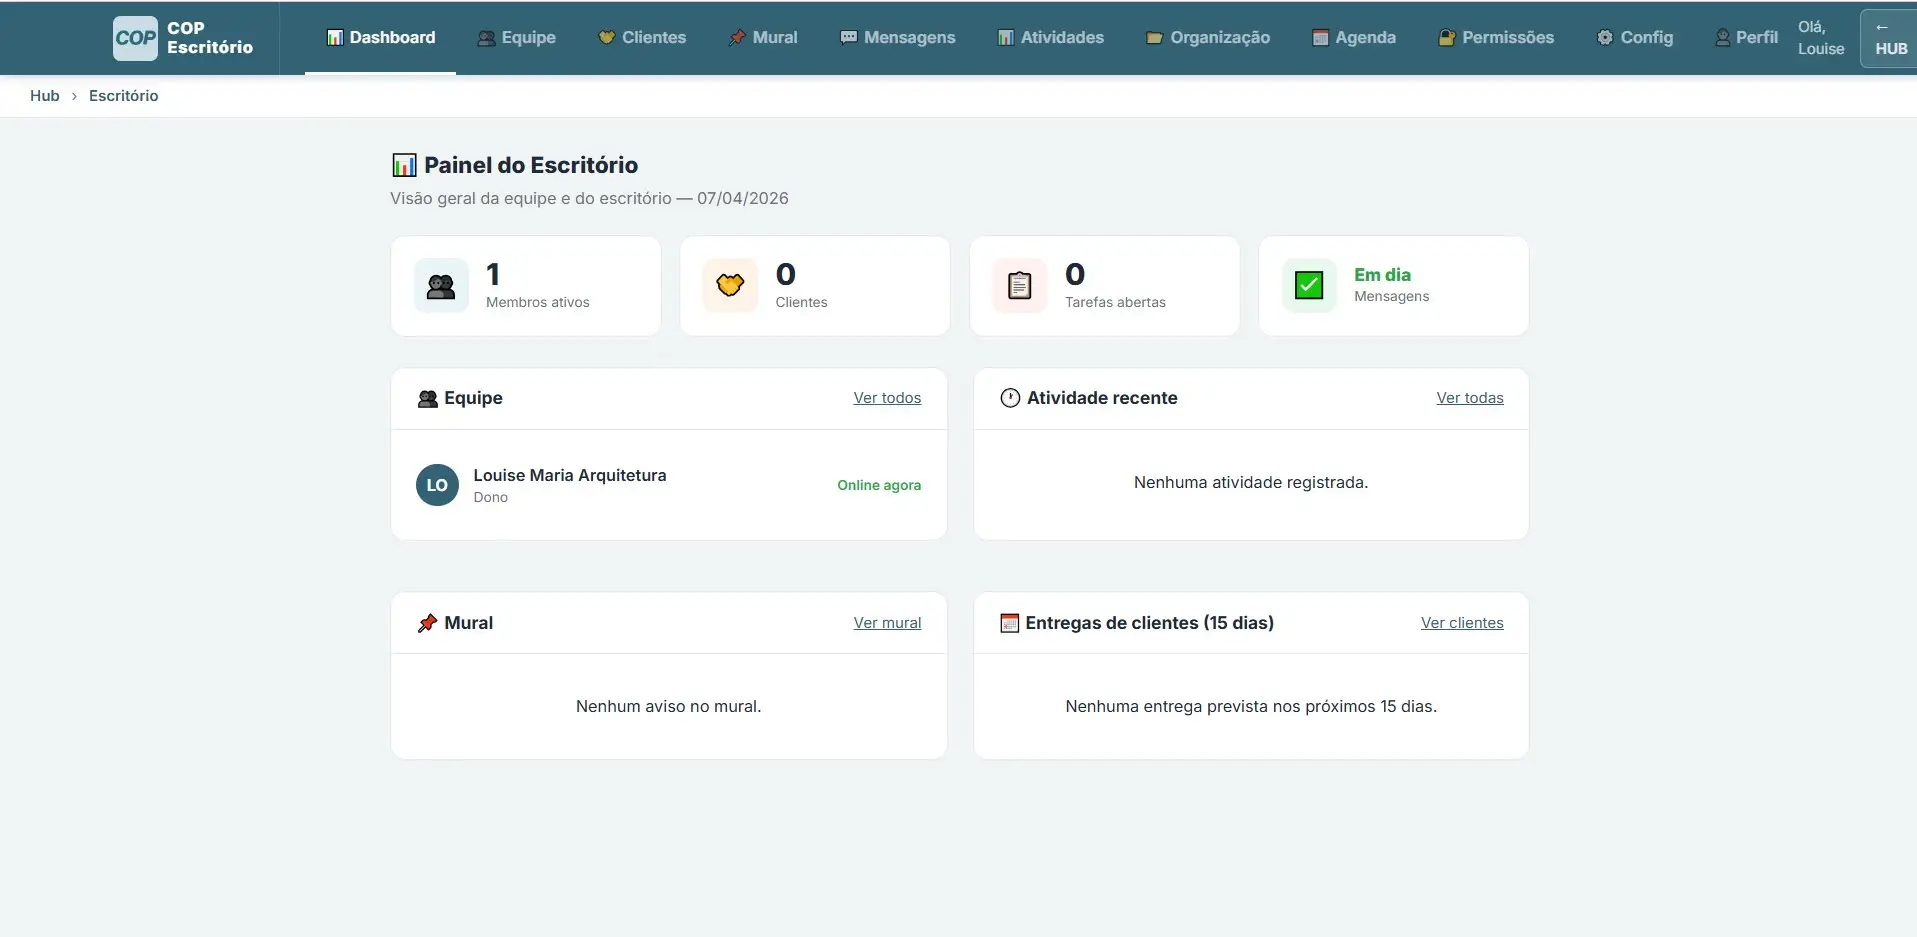Click the LO avatar of Louise Maria
This screenshot has width=1917, height=937.
[437, 485]
